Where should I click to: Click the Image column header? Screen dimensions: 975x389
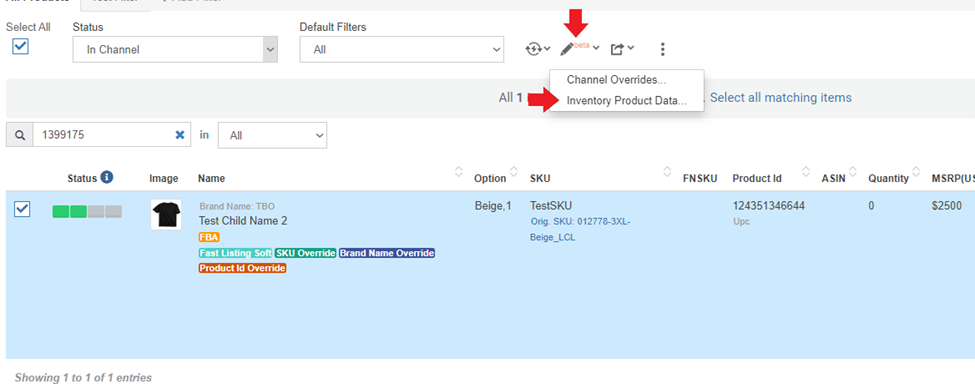point(164,178)
